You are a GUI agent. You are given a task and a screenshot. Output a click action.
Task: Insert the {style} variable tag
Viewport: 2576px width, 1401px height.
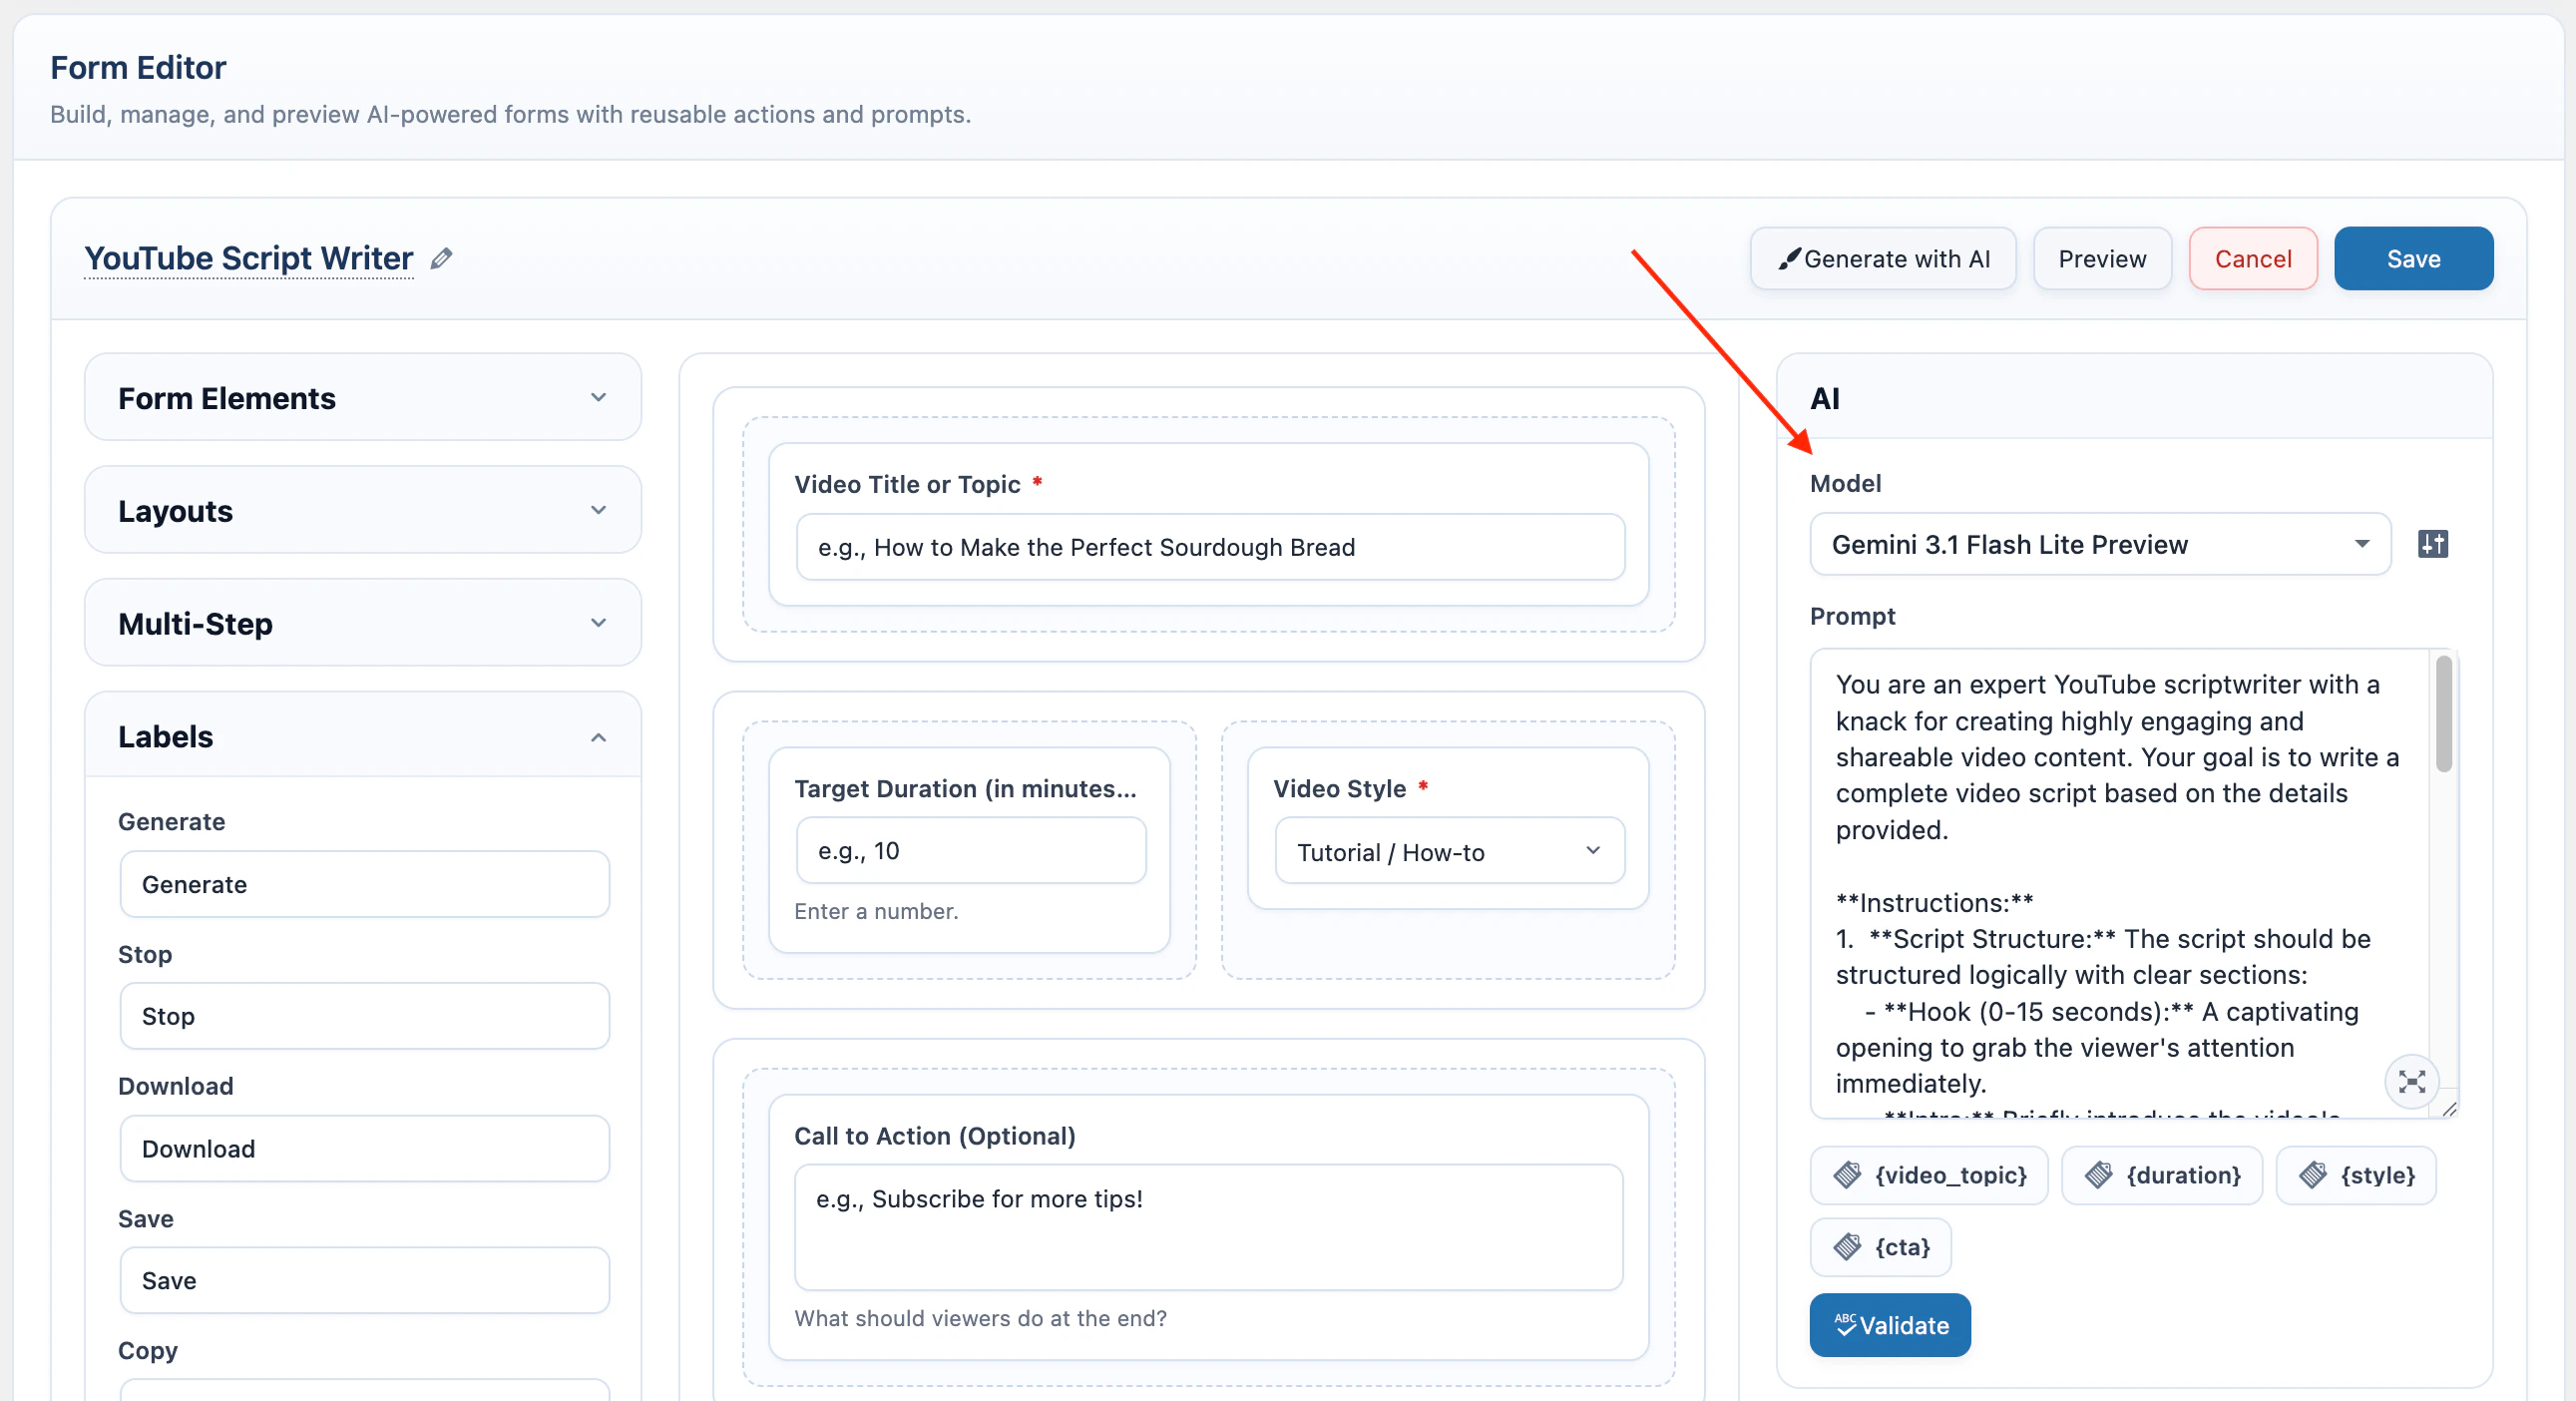click(x=2356, y=1175)
